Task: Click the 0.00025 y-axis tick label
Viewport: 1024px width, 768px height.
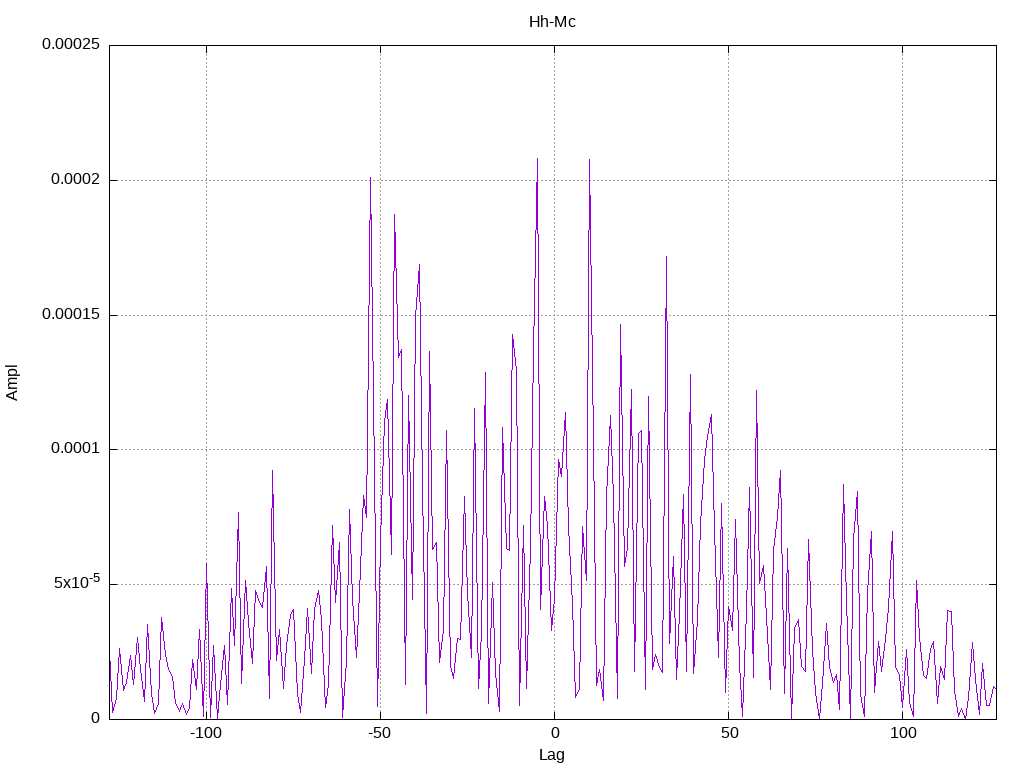Action: [71, 44]
